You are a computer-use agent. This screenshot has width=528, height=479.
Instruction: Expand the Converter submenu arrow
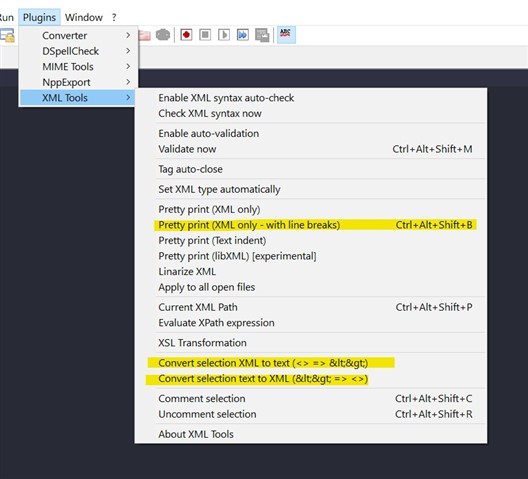(128, 35)
